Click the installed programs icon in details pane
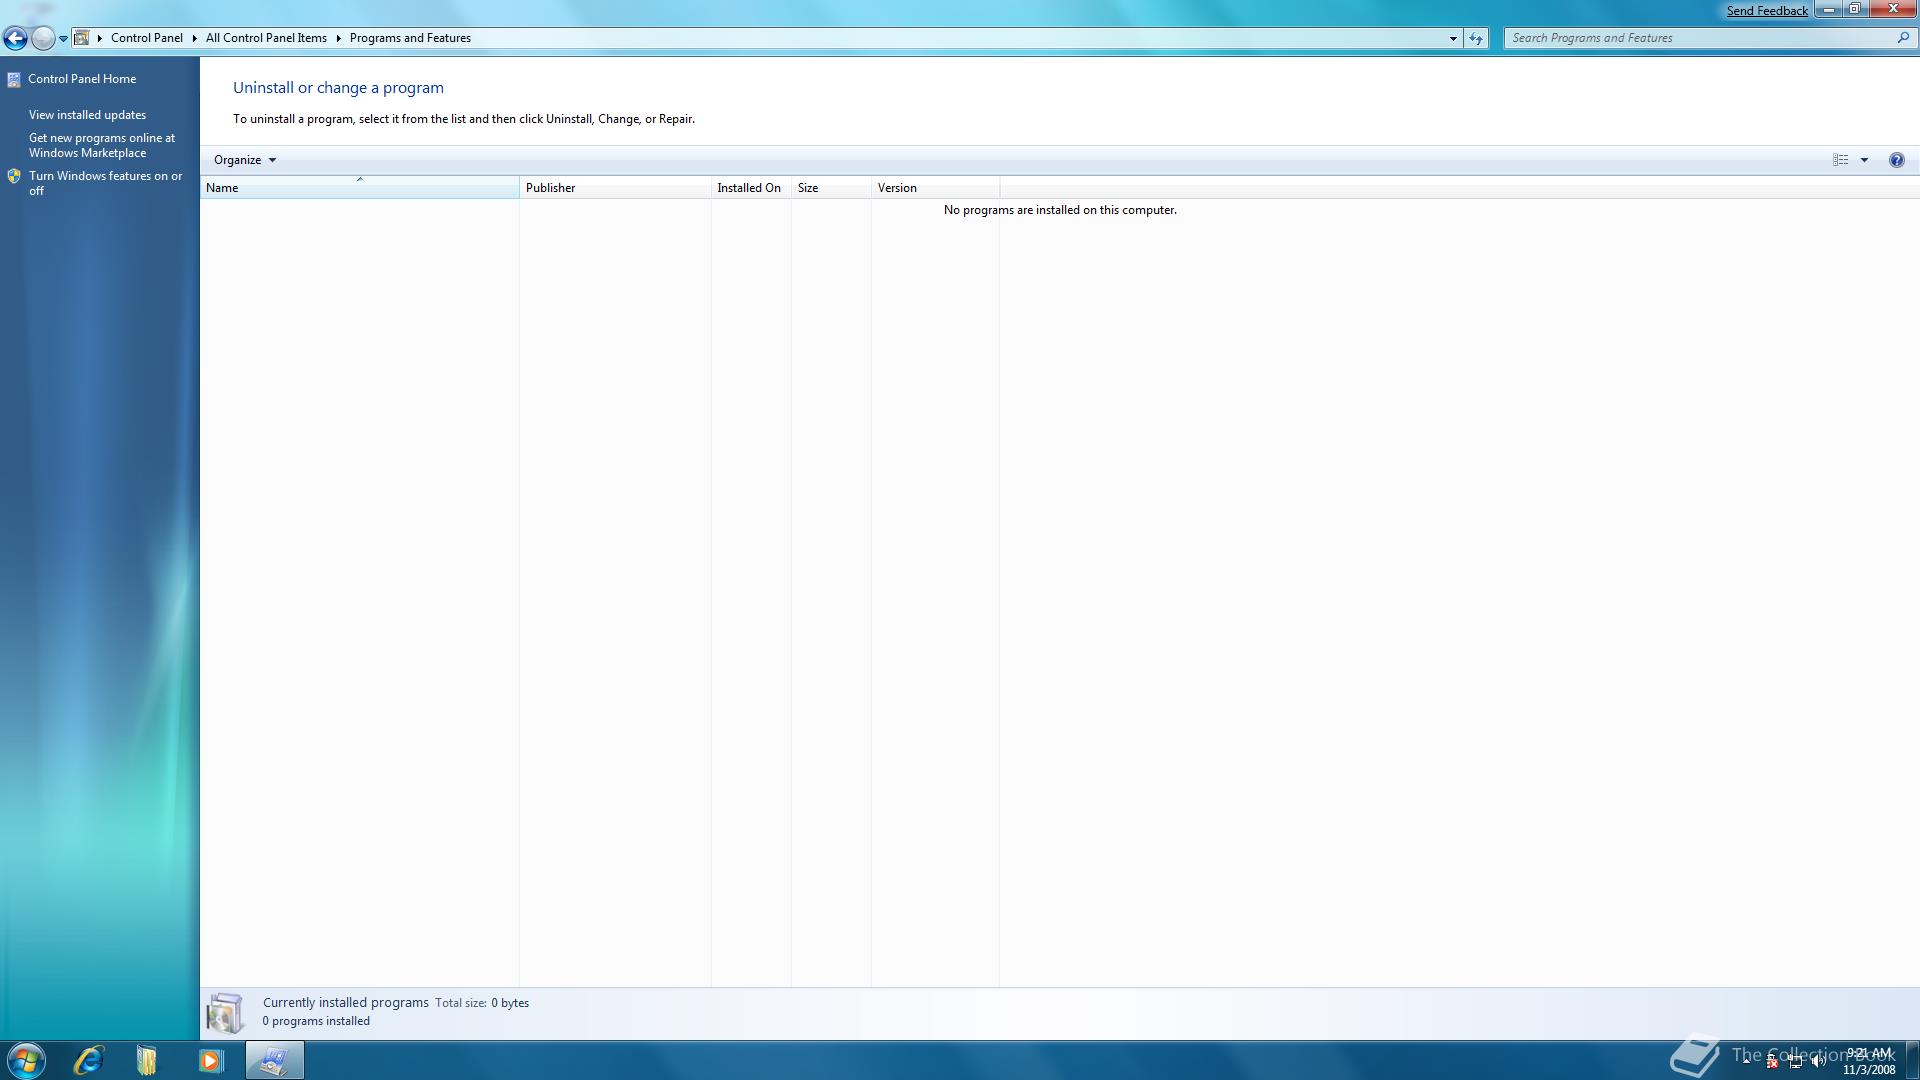1920x1080 pixels. click(225, 1013)
